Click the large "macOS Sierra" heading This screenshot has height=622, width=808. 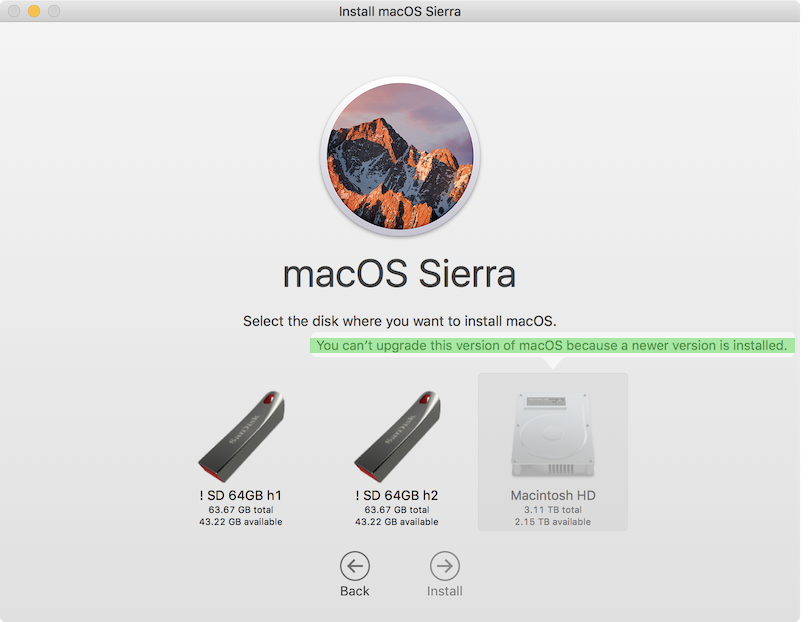(x=399, y=274)
